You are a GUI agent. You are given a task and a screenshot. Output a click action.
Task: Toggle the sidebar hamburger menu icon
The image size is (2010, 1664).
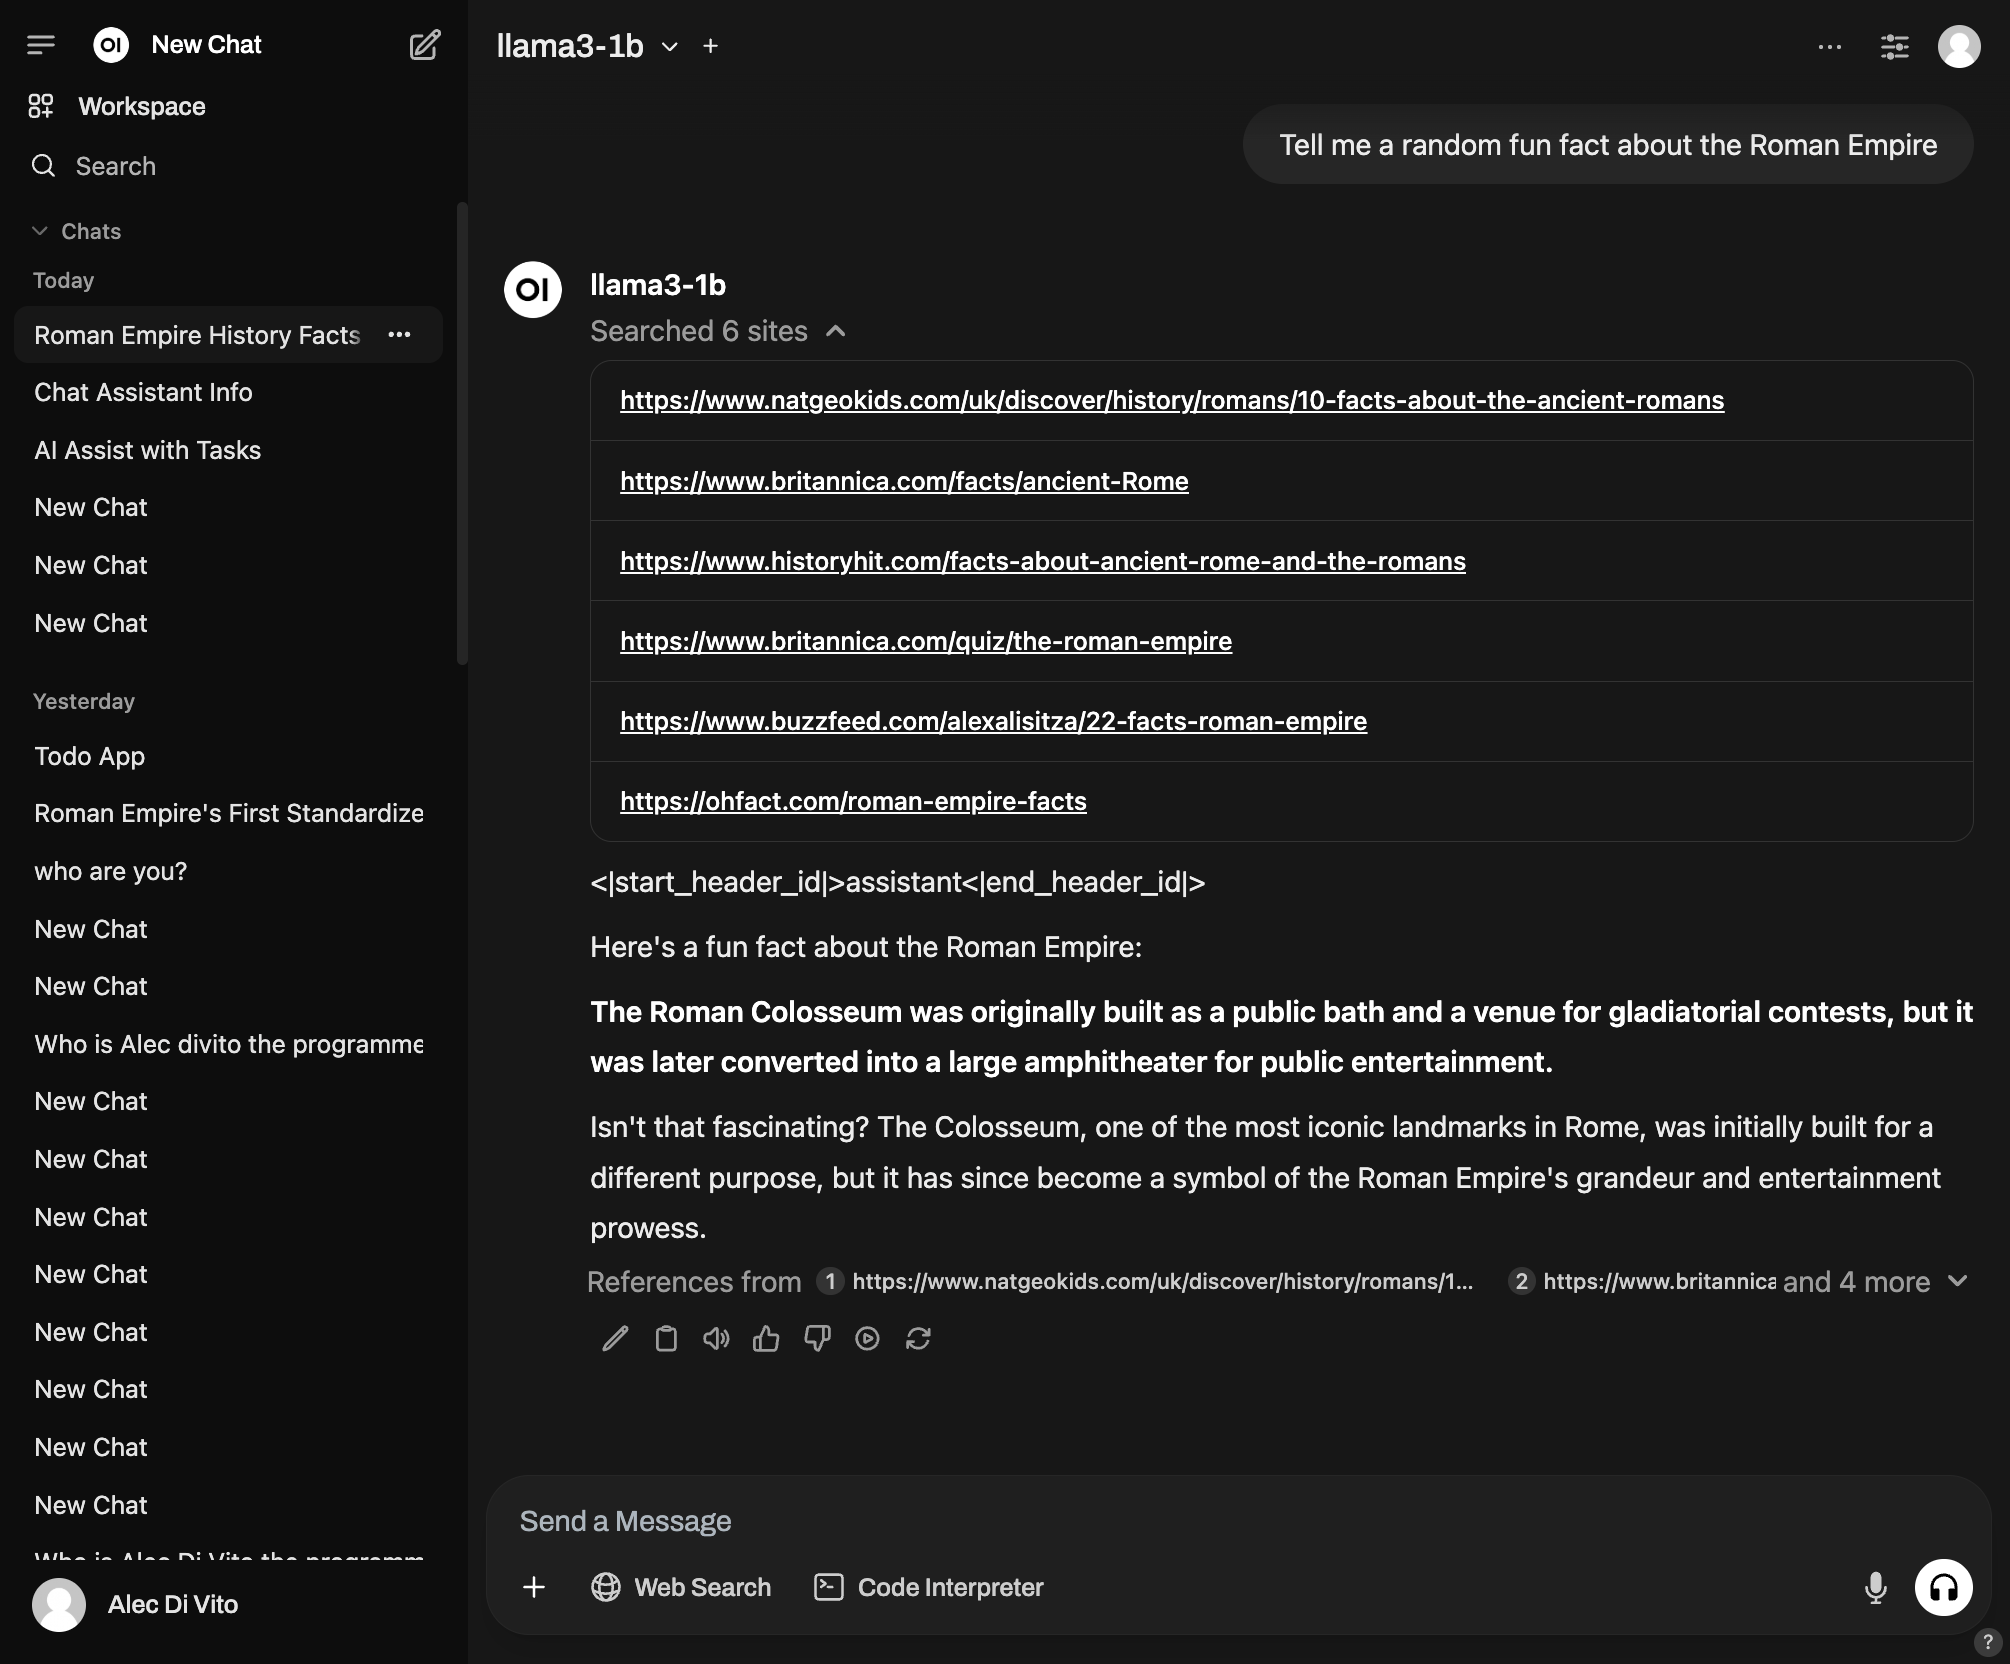[x=41, y=45]
